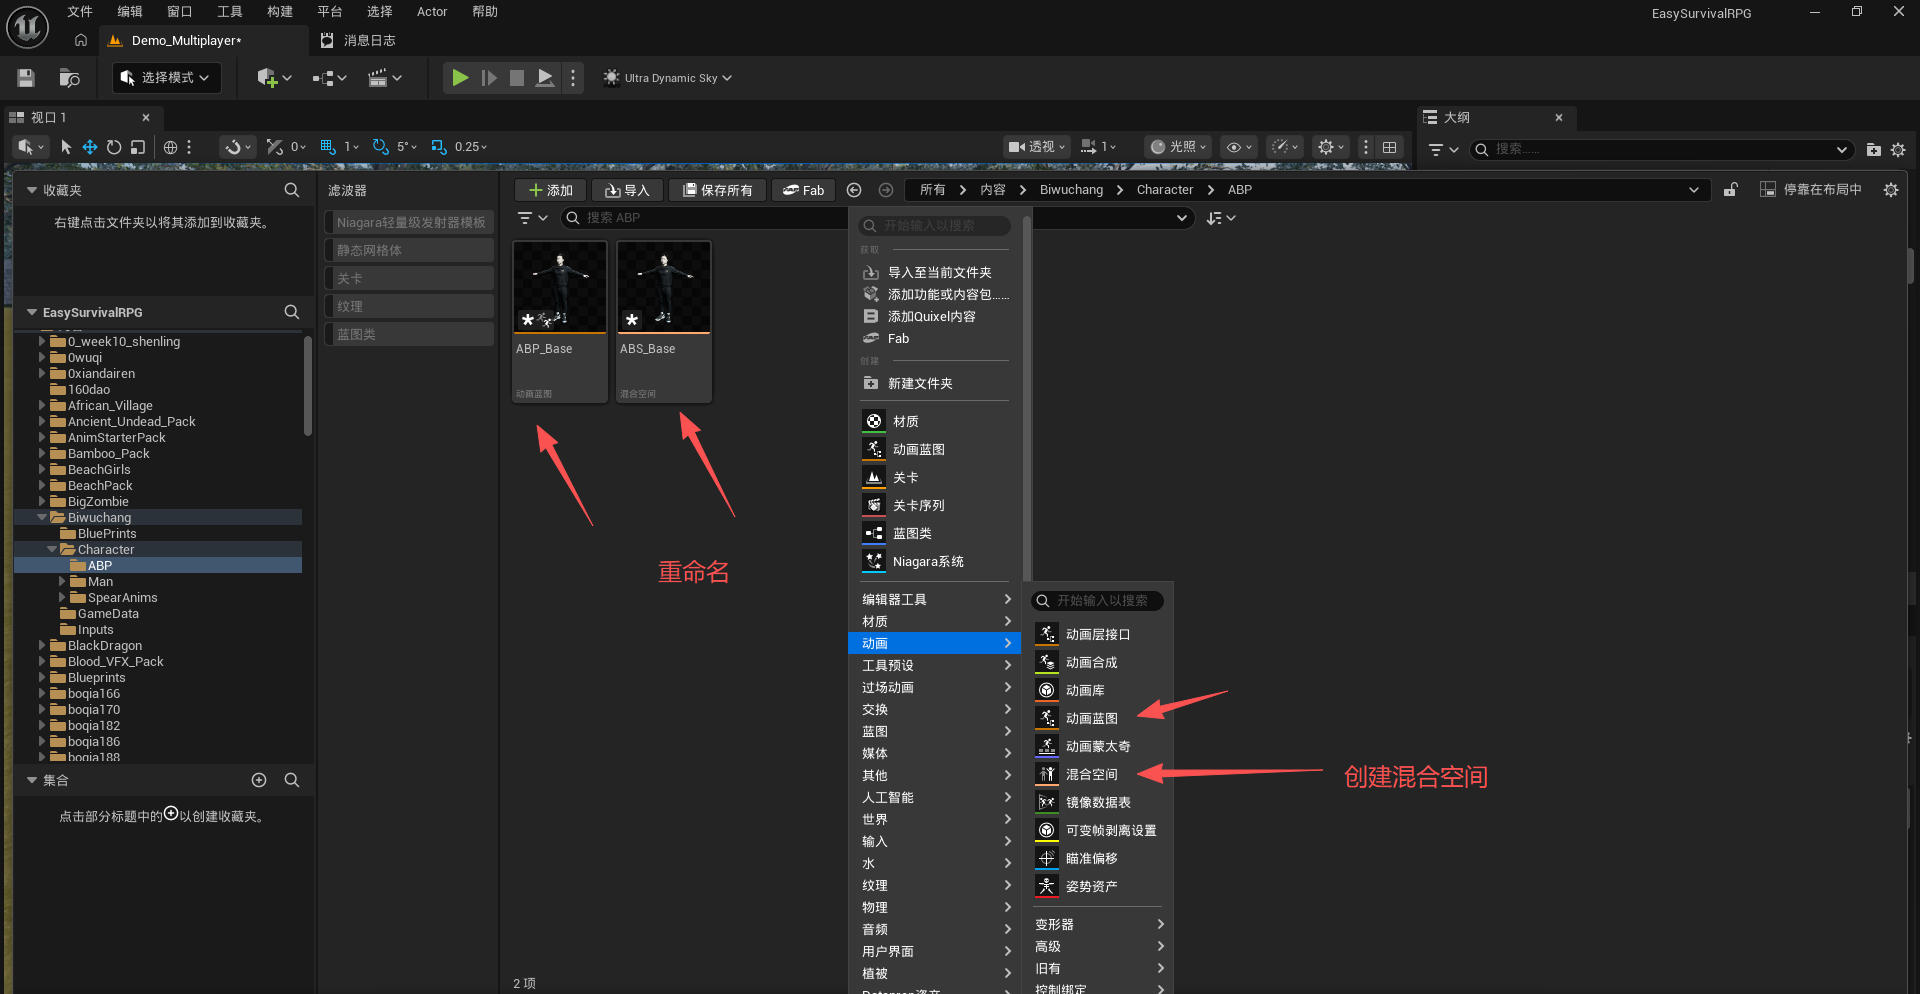The image size is (1920, 994).
Task: Select the BluePrints folder in tree
Action: tap(107, 534)
